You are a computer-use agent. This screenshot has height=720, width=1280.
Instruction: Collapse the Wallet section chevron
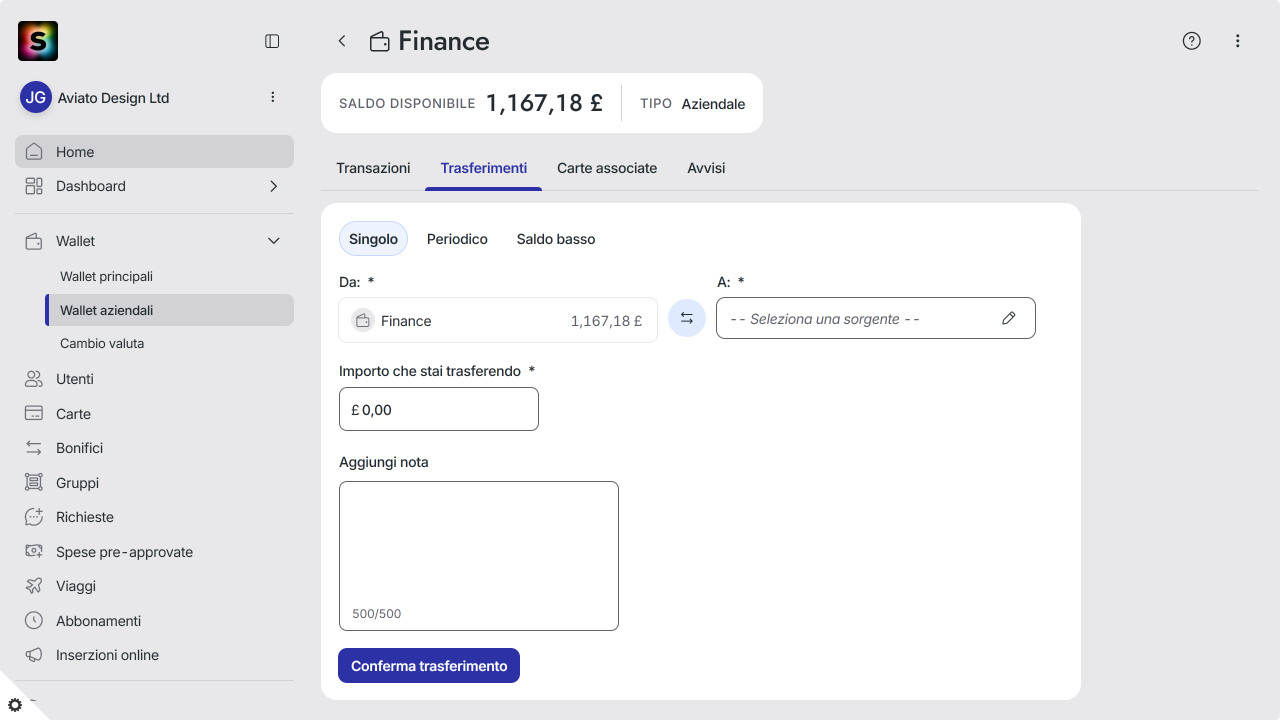coord(273,241)
